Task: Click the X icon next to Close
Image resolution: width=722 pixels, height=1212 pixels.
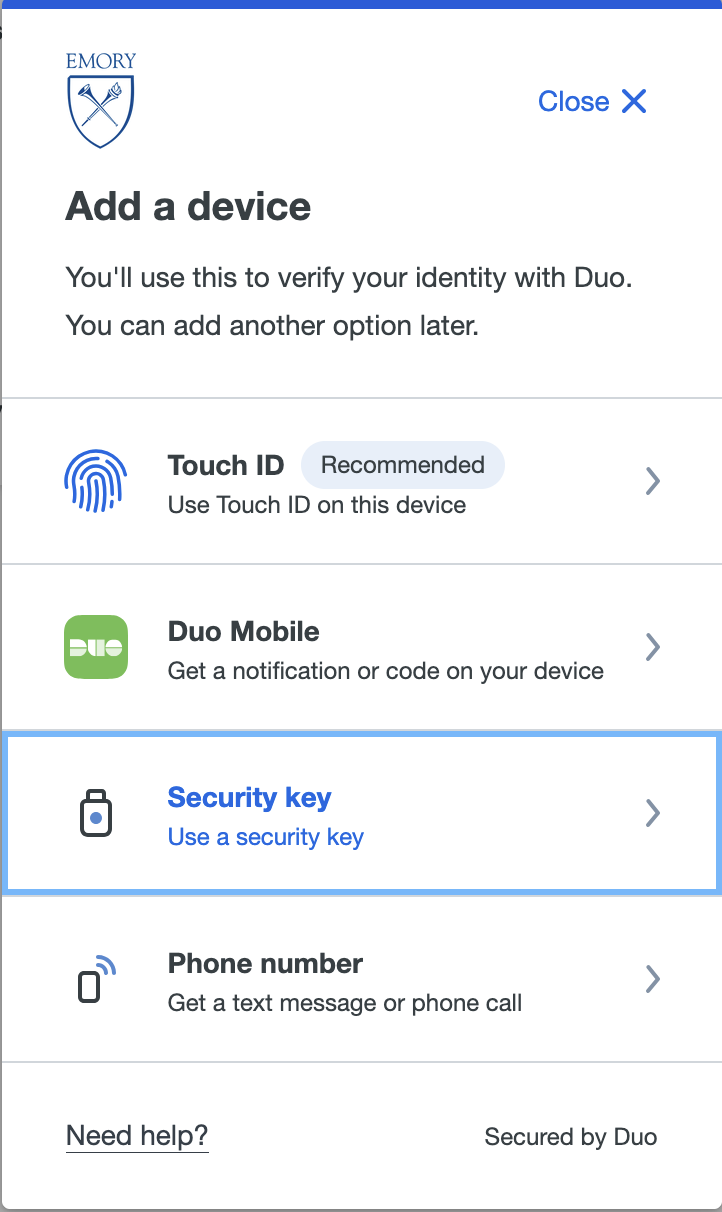Action: pyautogui.click(x=634, y=101)
